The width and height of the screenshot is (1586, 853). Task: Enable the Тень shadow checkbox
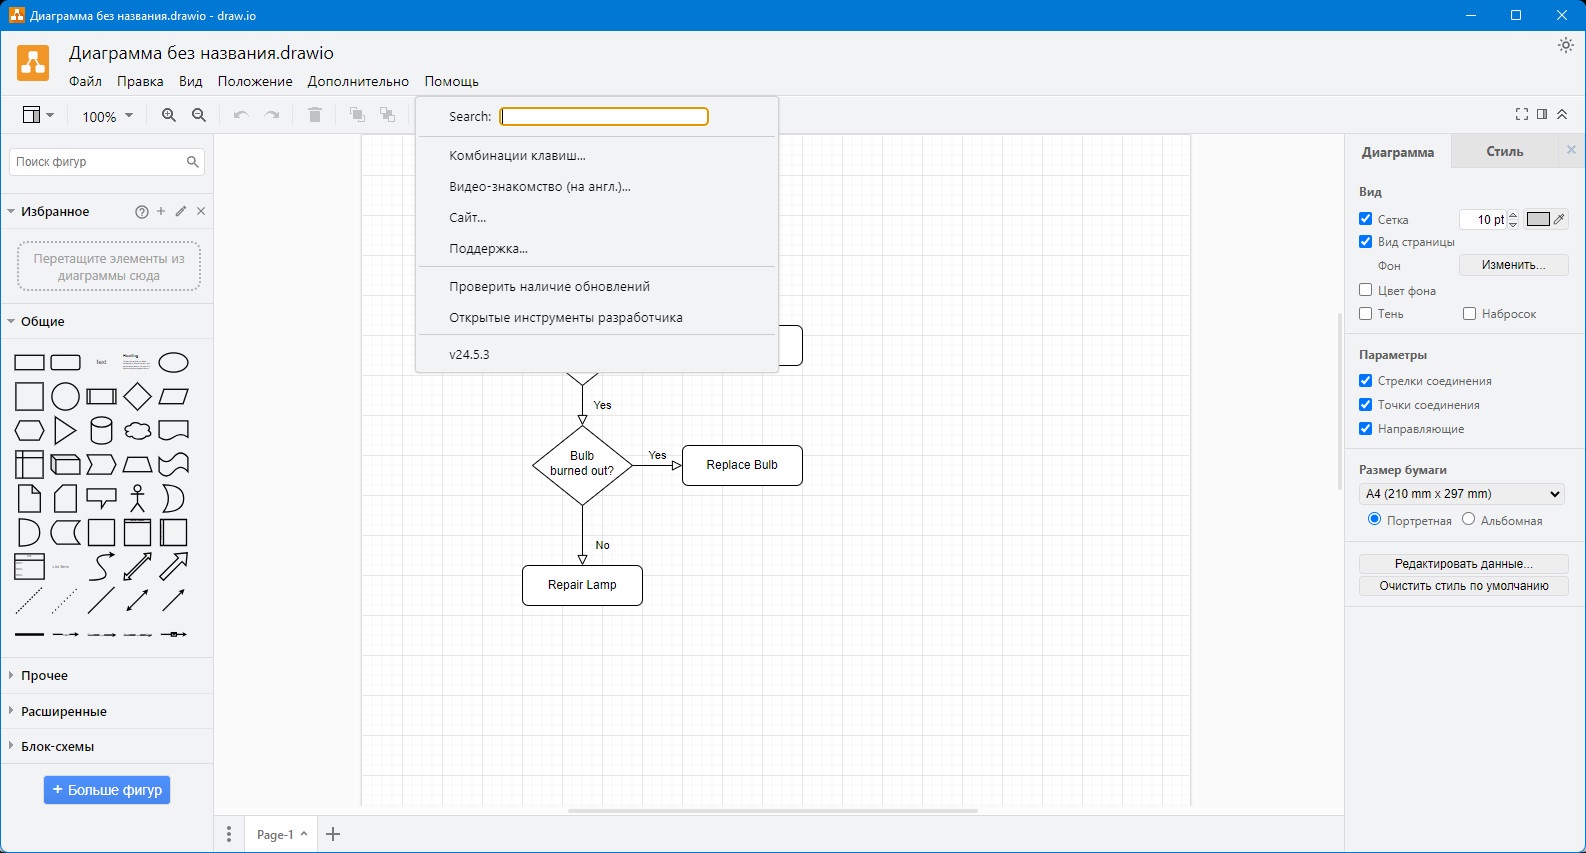[x=1366, y=314]
